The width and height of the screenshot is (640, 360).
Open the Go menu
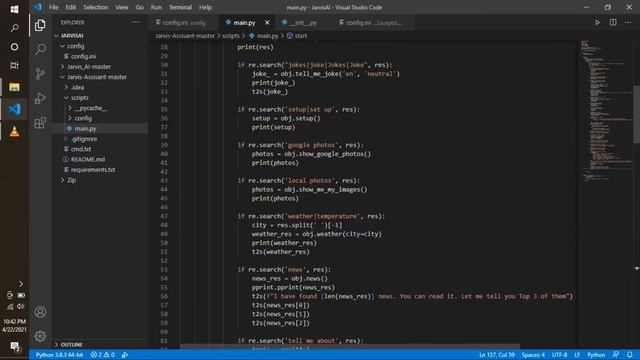pos(140,7)
